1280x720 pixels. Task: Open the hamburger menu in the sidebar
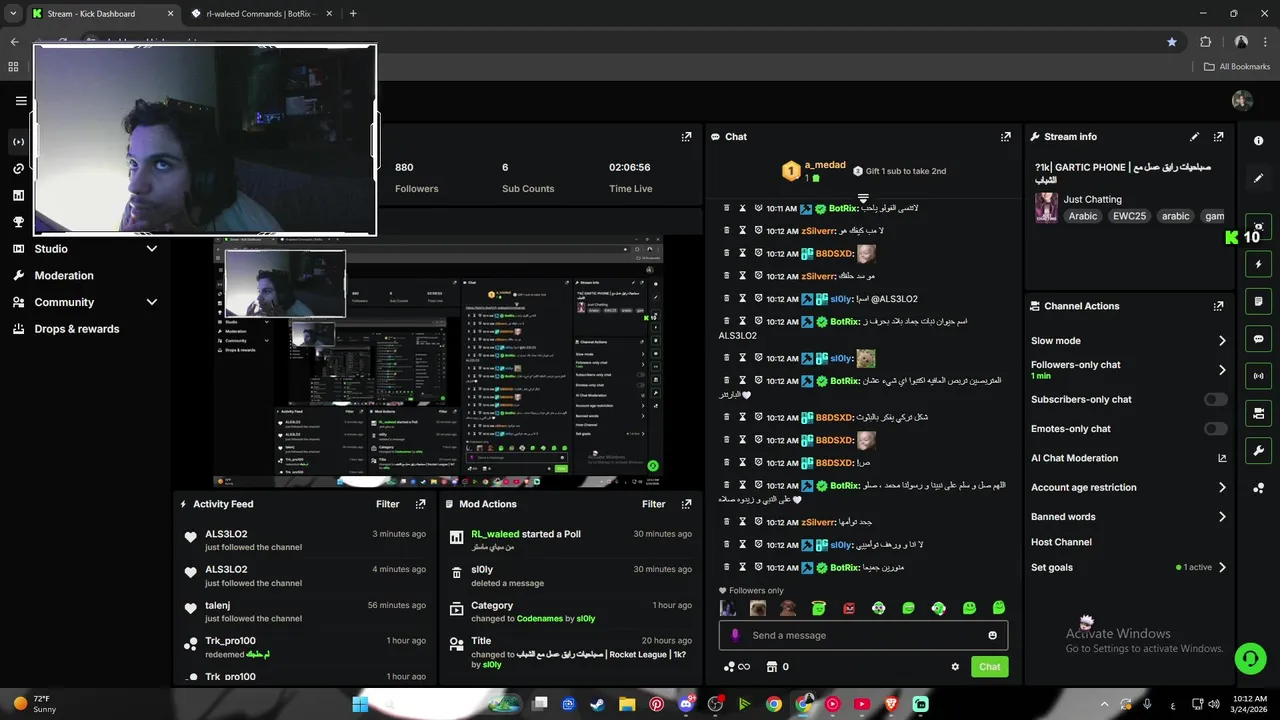pos(21,101)
